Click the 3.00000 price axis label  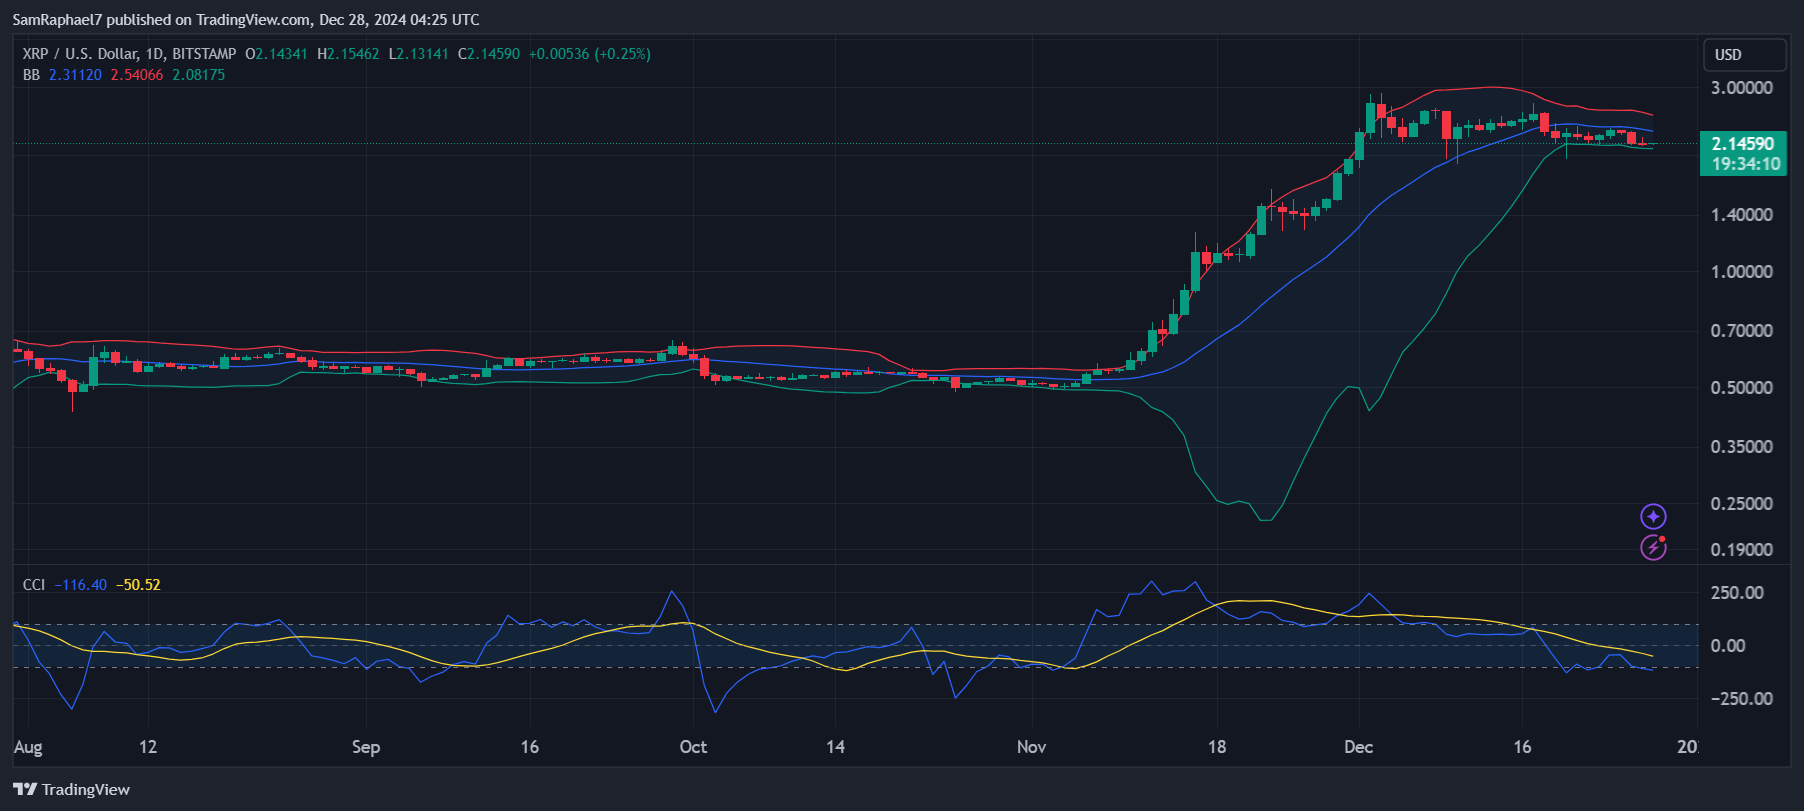pyautogui.click(x=1741, y=88)
